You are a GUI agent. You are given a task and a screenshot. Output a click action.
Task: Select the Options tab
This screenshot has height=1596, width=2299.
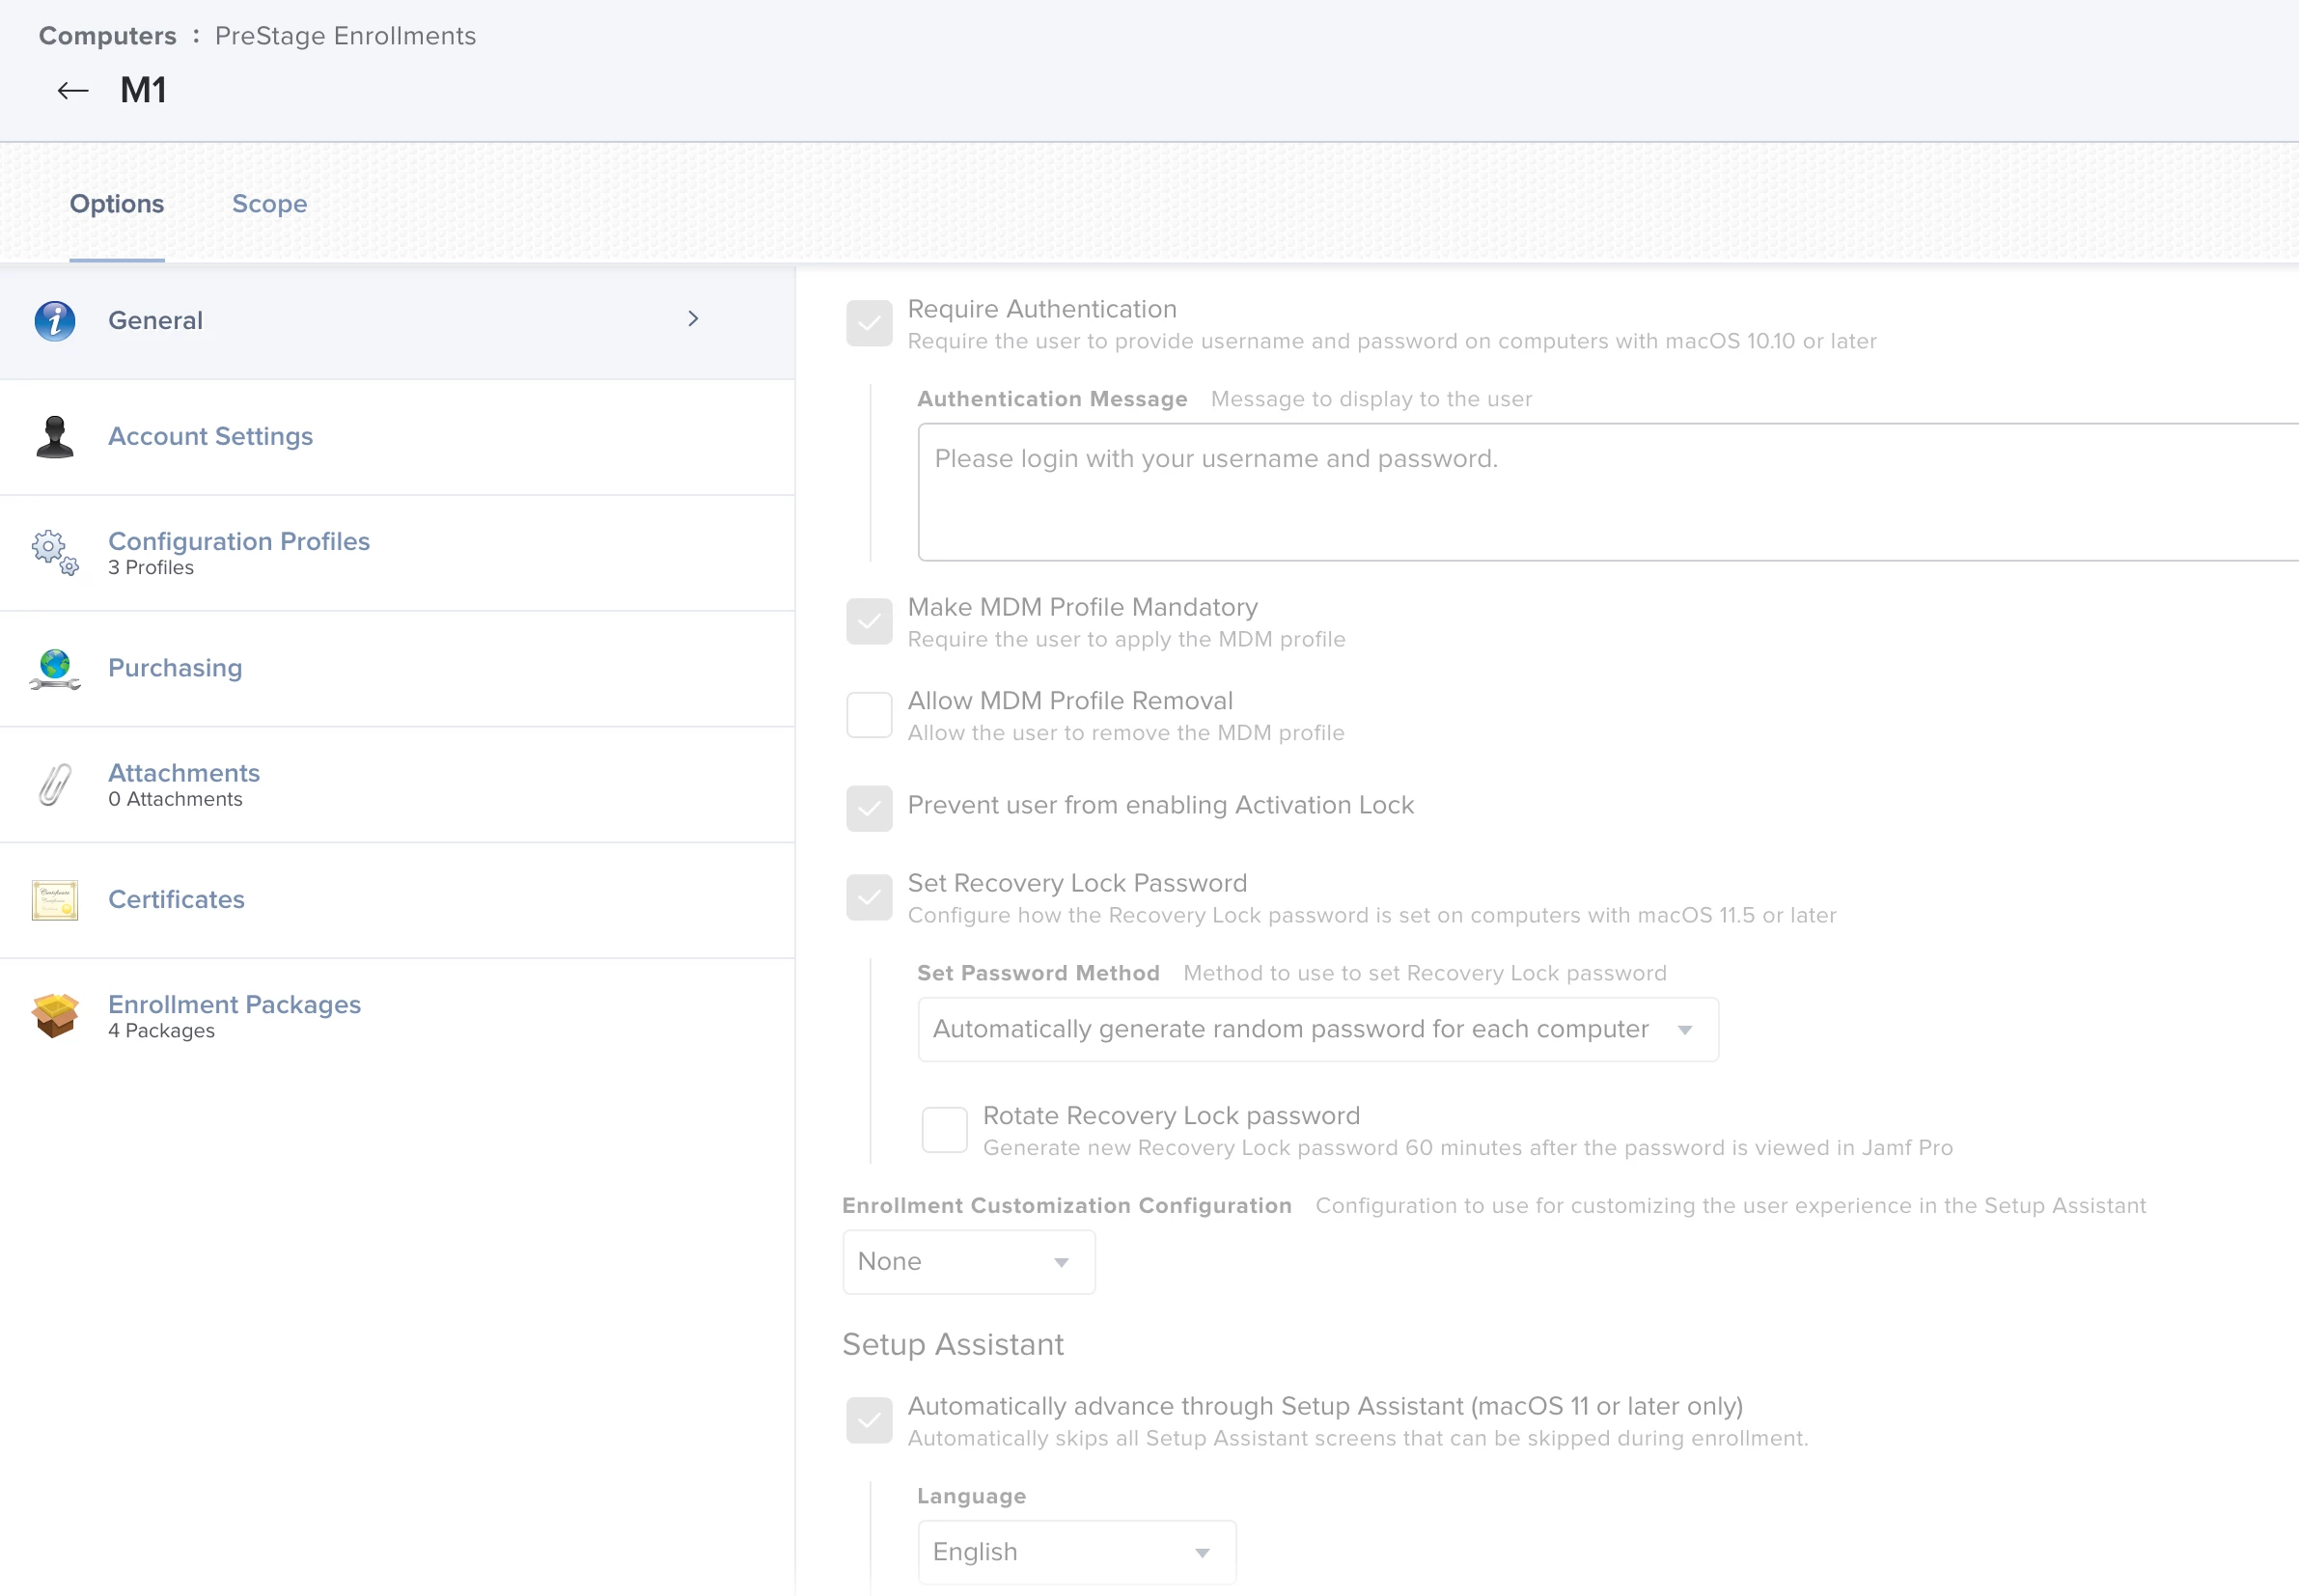tap(117, 204)
